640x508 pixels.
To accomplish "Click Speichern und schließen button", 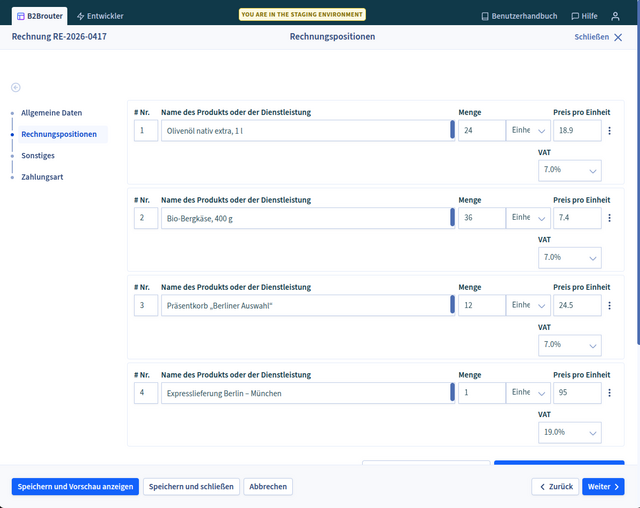I will 191,486.
